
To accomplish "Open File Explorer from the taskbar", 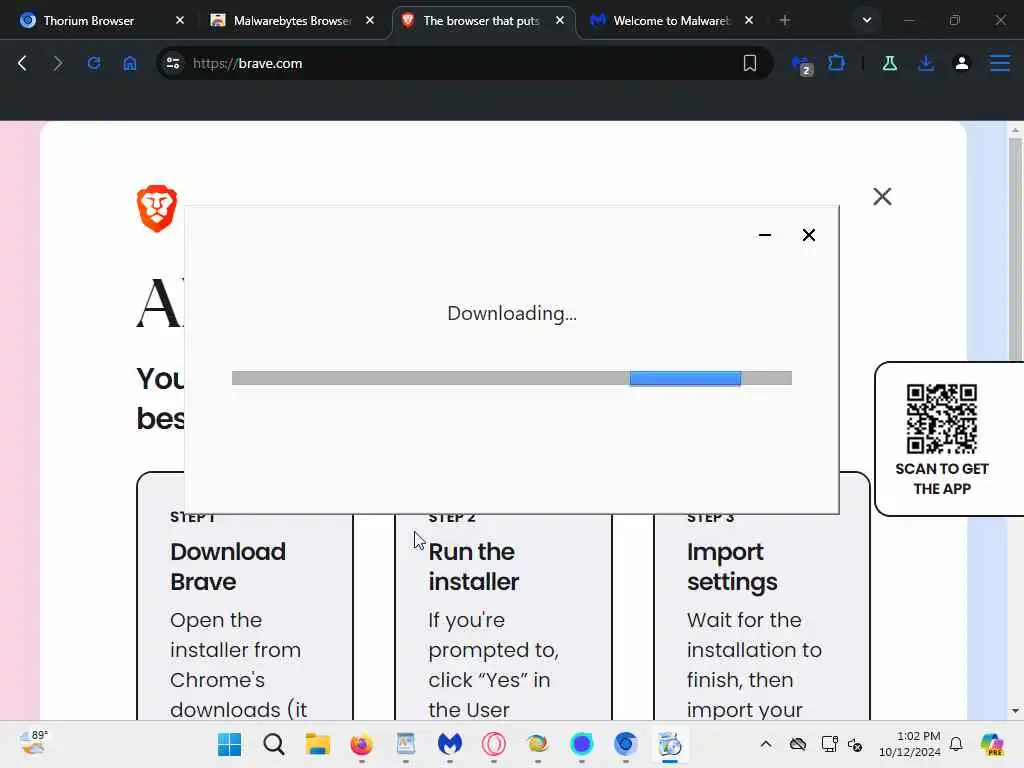I will point(317,744).
